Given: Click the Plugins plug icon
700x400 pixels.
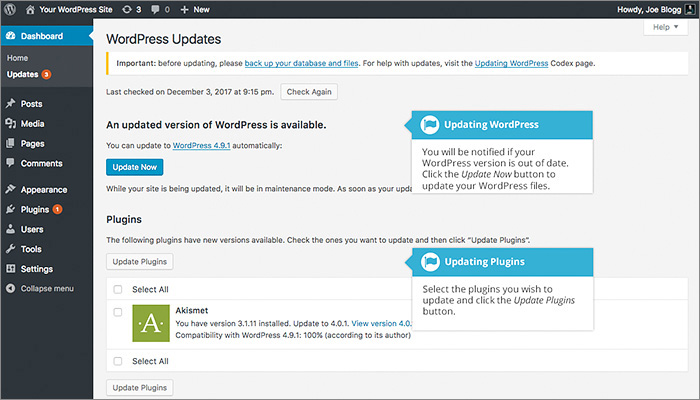Looking at the screenshot, I should pos(11,209).
